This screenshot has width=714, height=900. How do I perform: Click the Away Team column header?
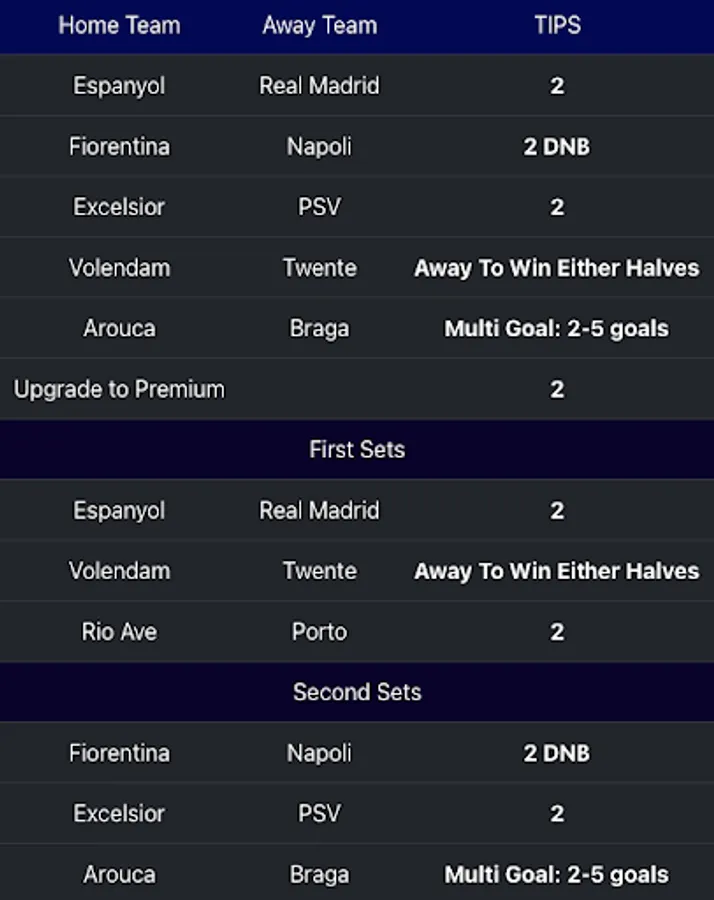click(319, 26)
